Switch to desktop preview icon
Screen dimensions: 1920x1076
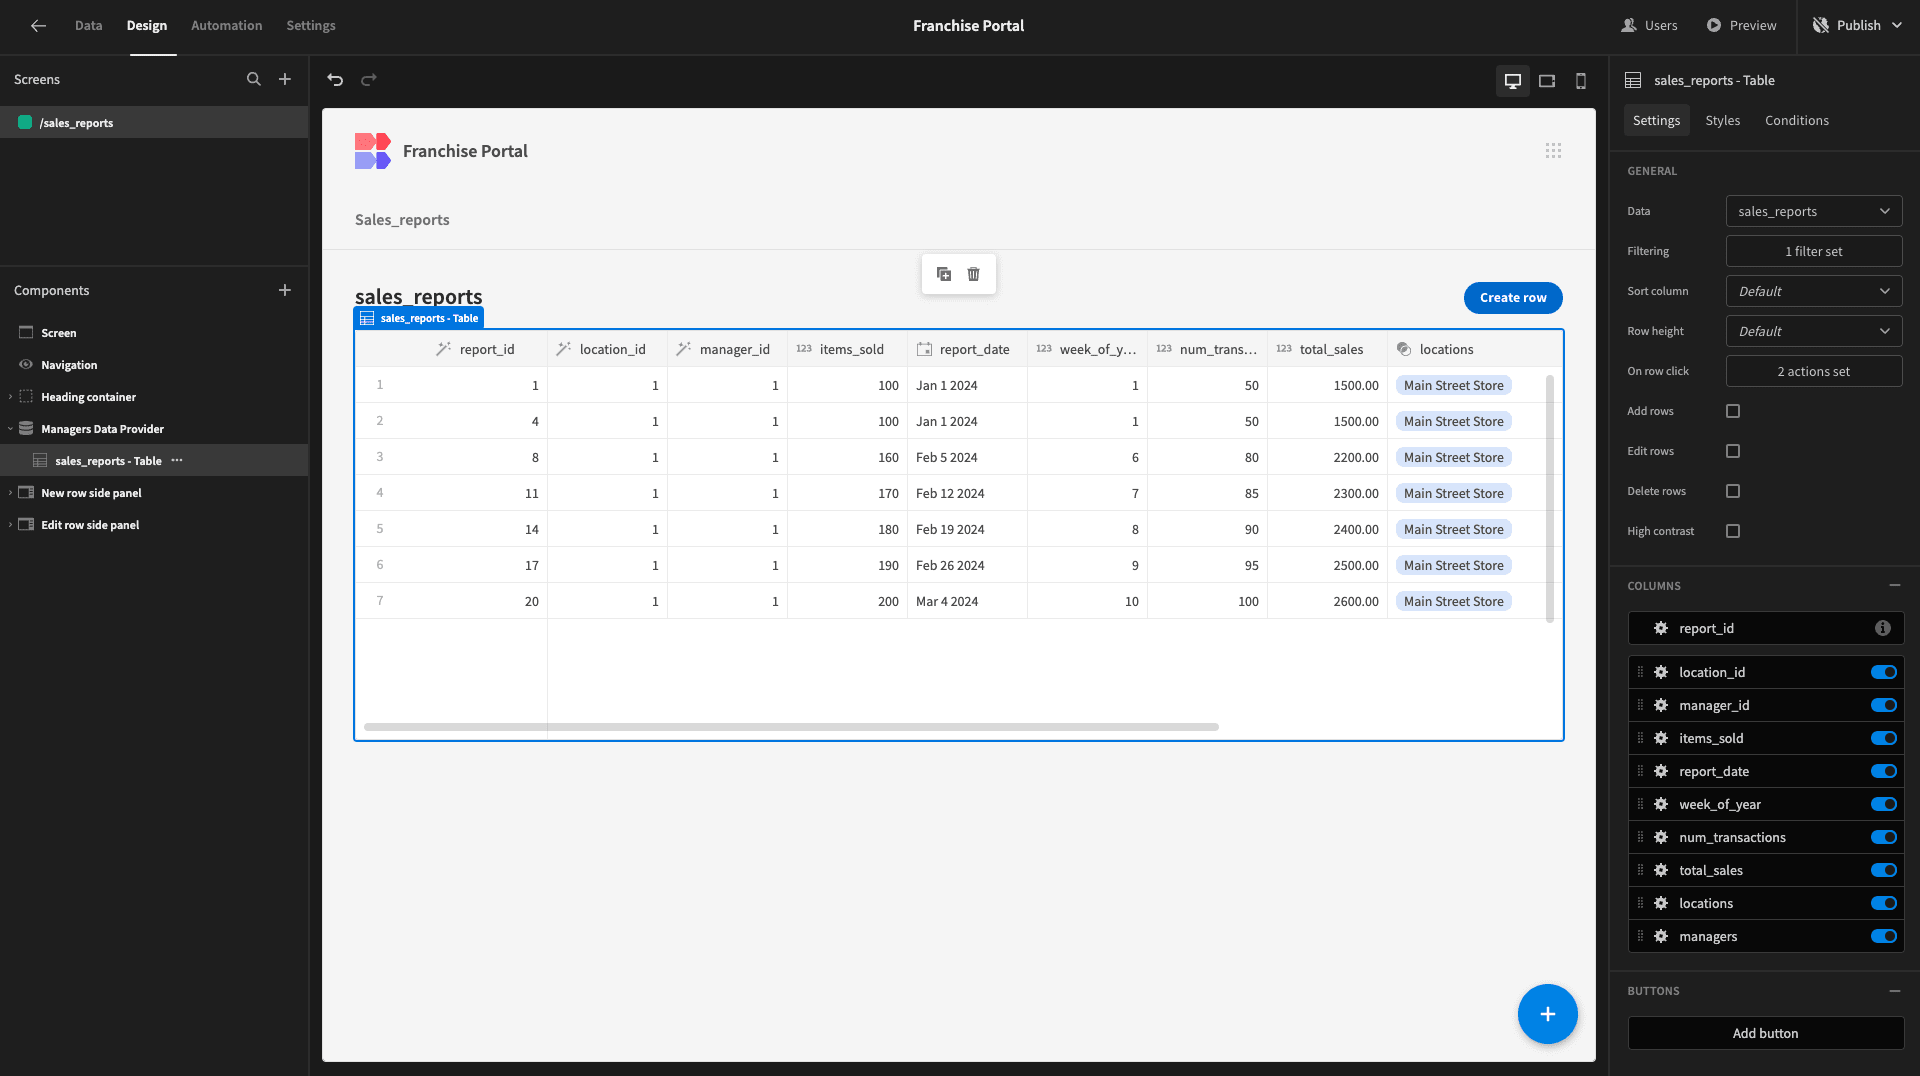[x=1513, y=81]
